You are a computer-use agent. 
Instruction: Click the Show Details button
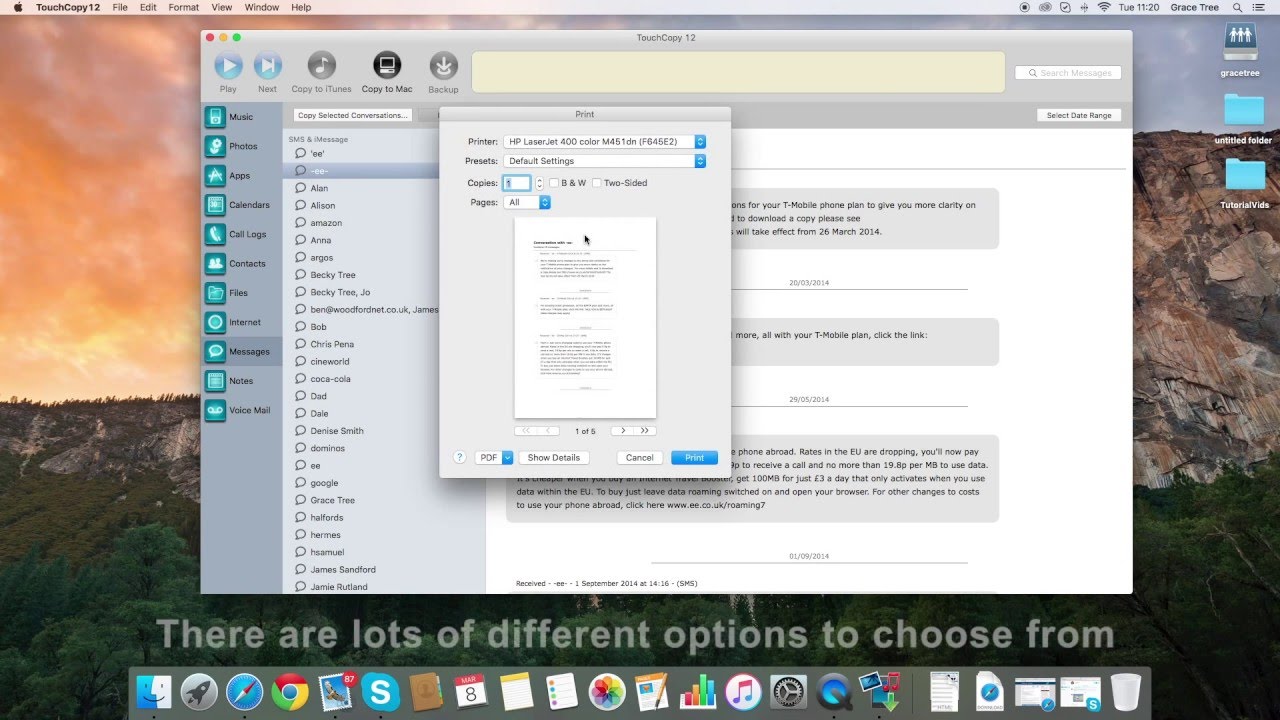[x=554, y=457]
